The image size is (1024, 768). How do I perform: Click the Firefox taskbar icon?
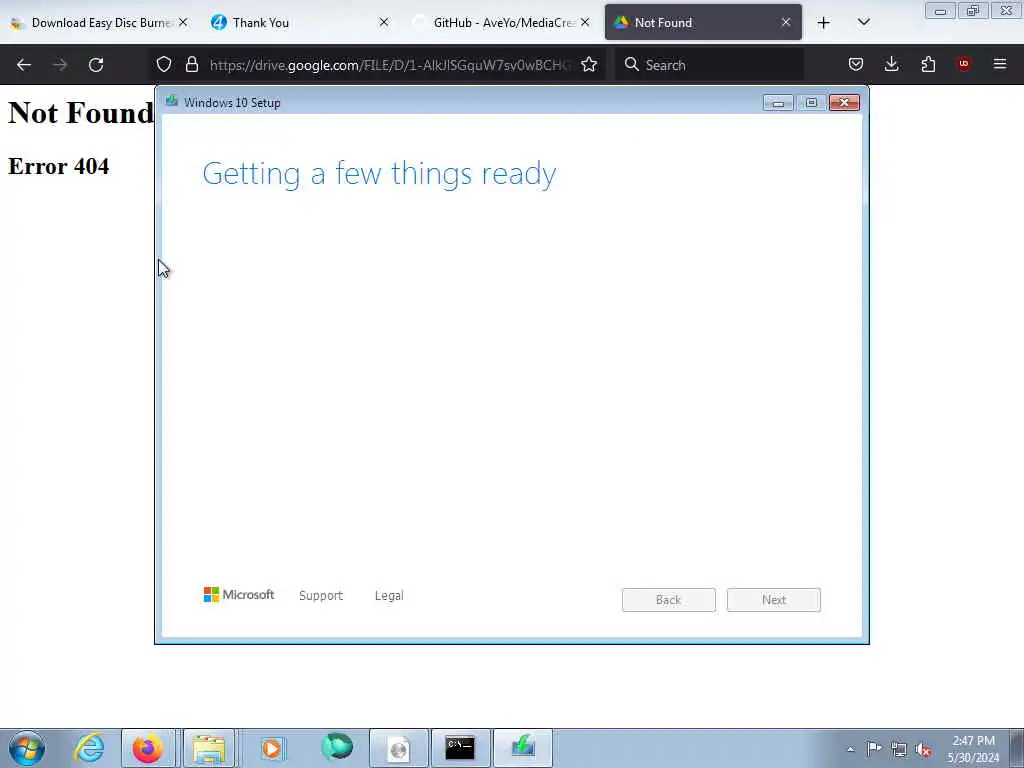tap(148, 748)
